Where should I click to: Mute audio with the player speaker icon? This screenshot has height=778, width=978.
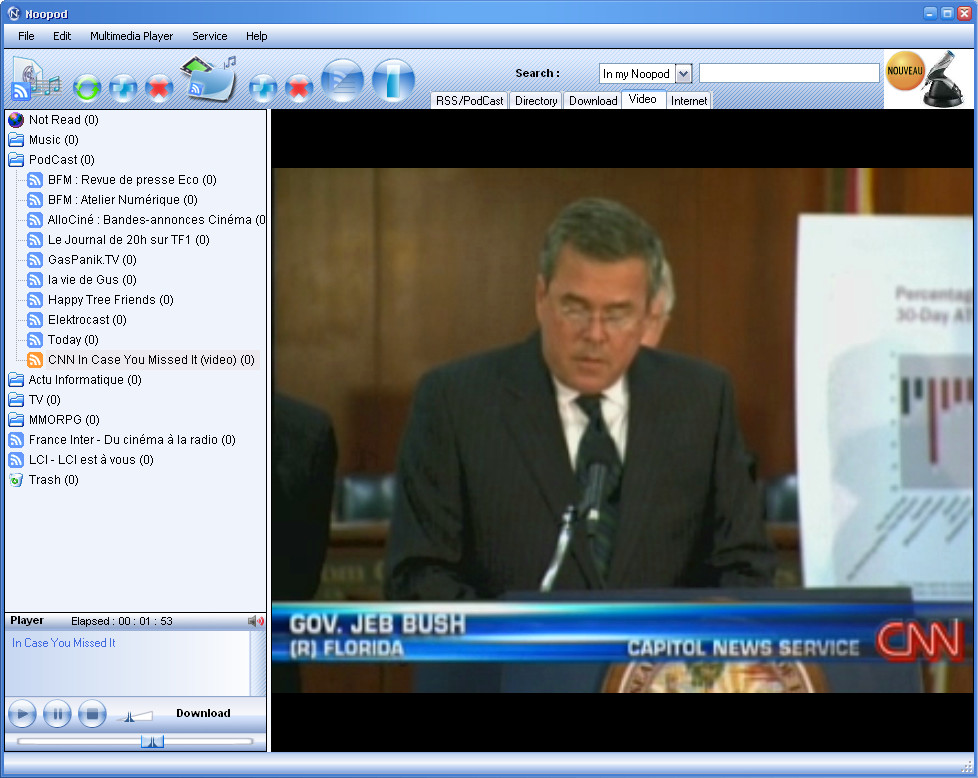[x=256, y=621]
